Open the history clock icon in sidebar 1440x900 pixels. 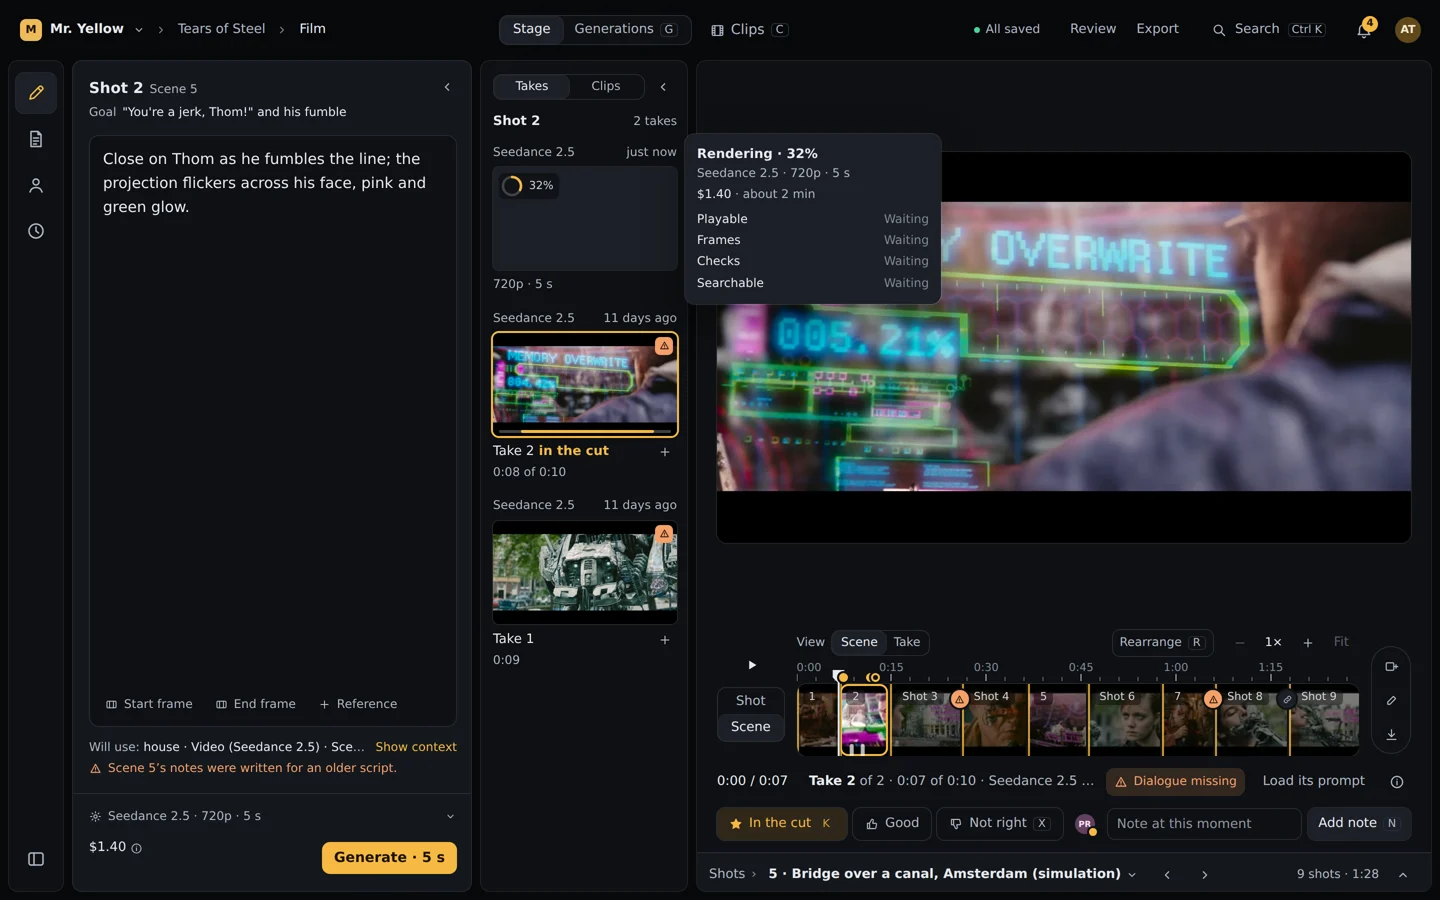(x=36, y=231)
